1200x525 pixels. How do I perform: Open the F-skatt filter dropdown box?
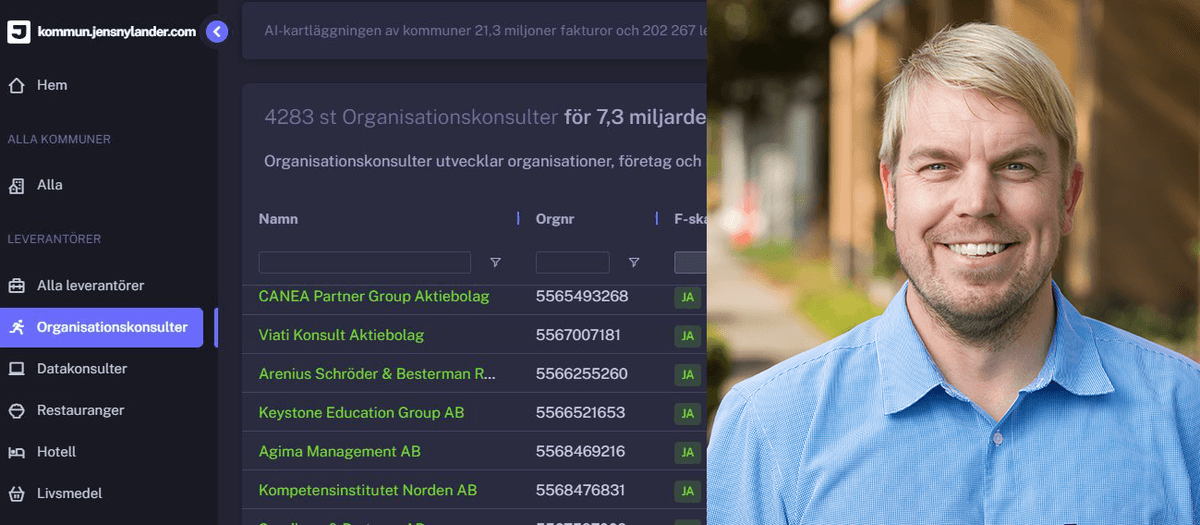click(x=690, y=263)
